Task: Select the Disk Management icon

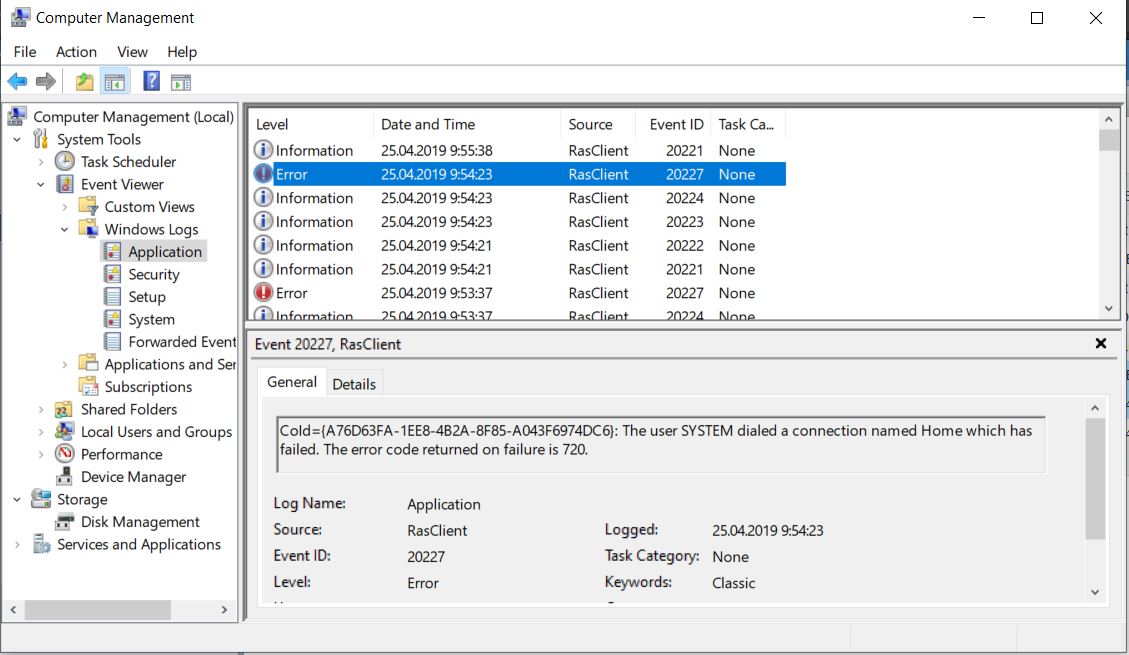Action: (x=65, y=521)
